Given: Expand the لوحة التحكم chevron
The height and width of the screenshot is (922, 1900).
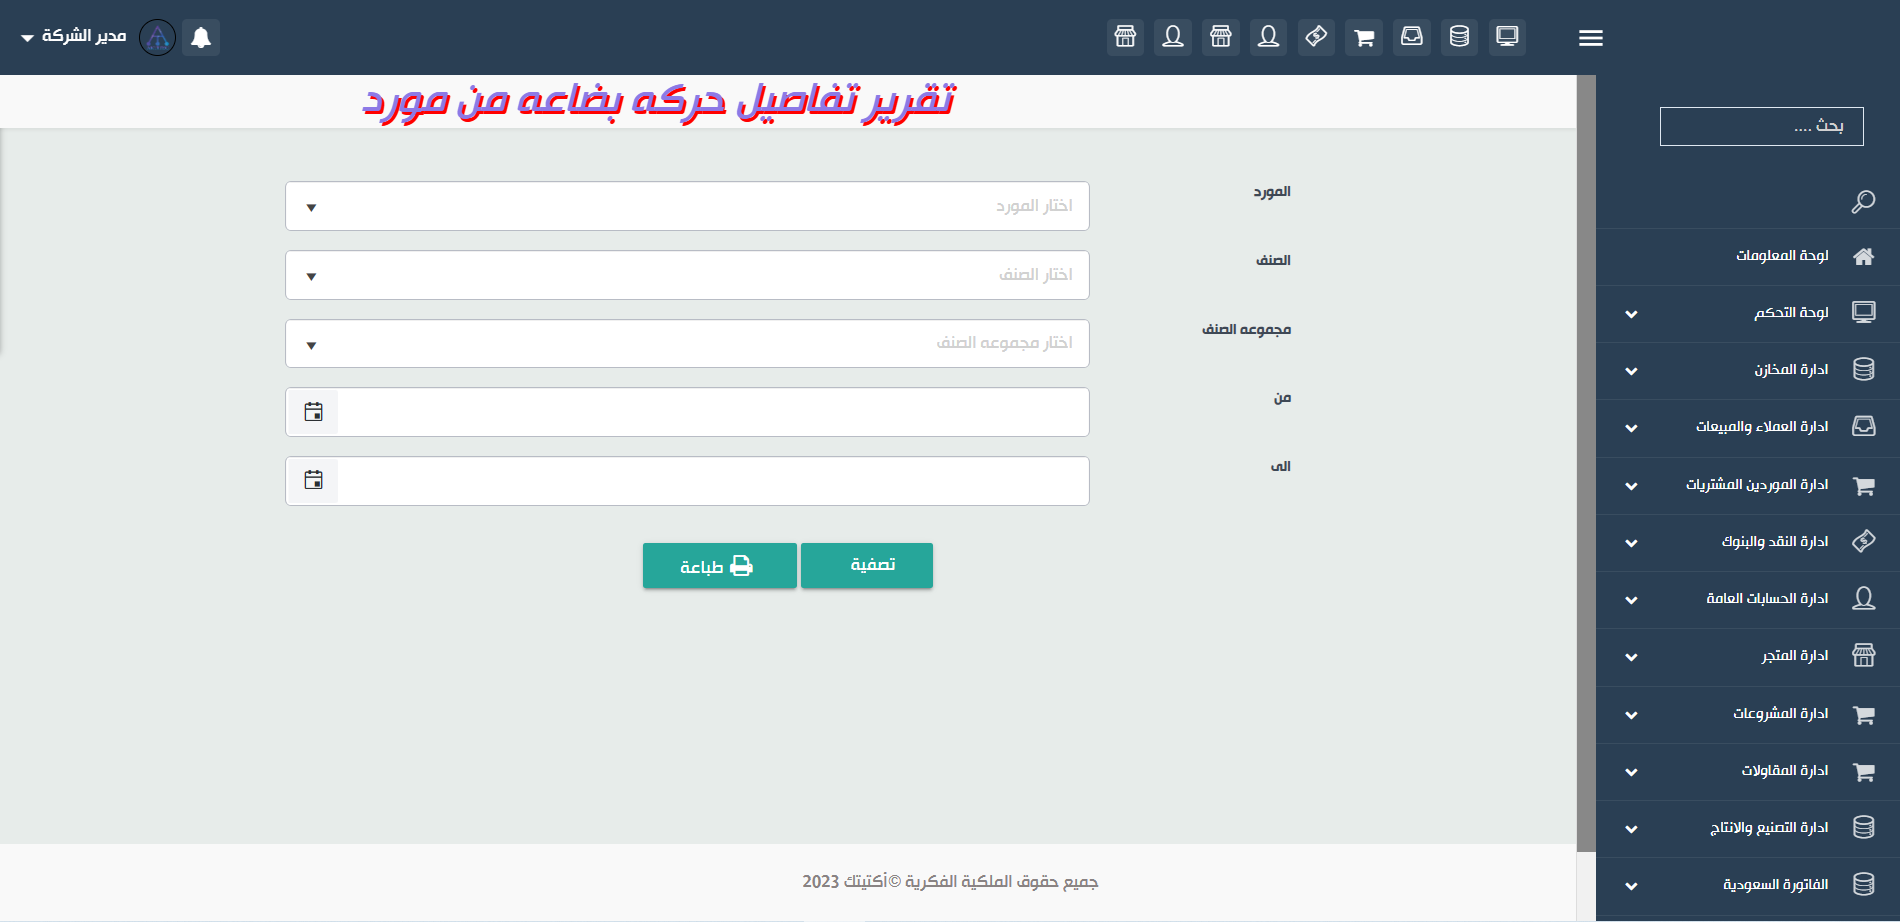Looking at the screenshot, I should pos(1631,314).
